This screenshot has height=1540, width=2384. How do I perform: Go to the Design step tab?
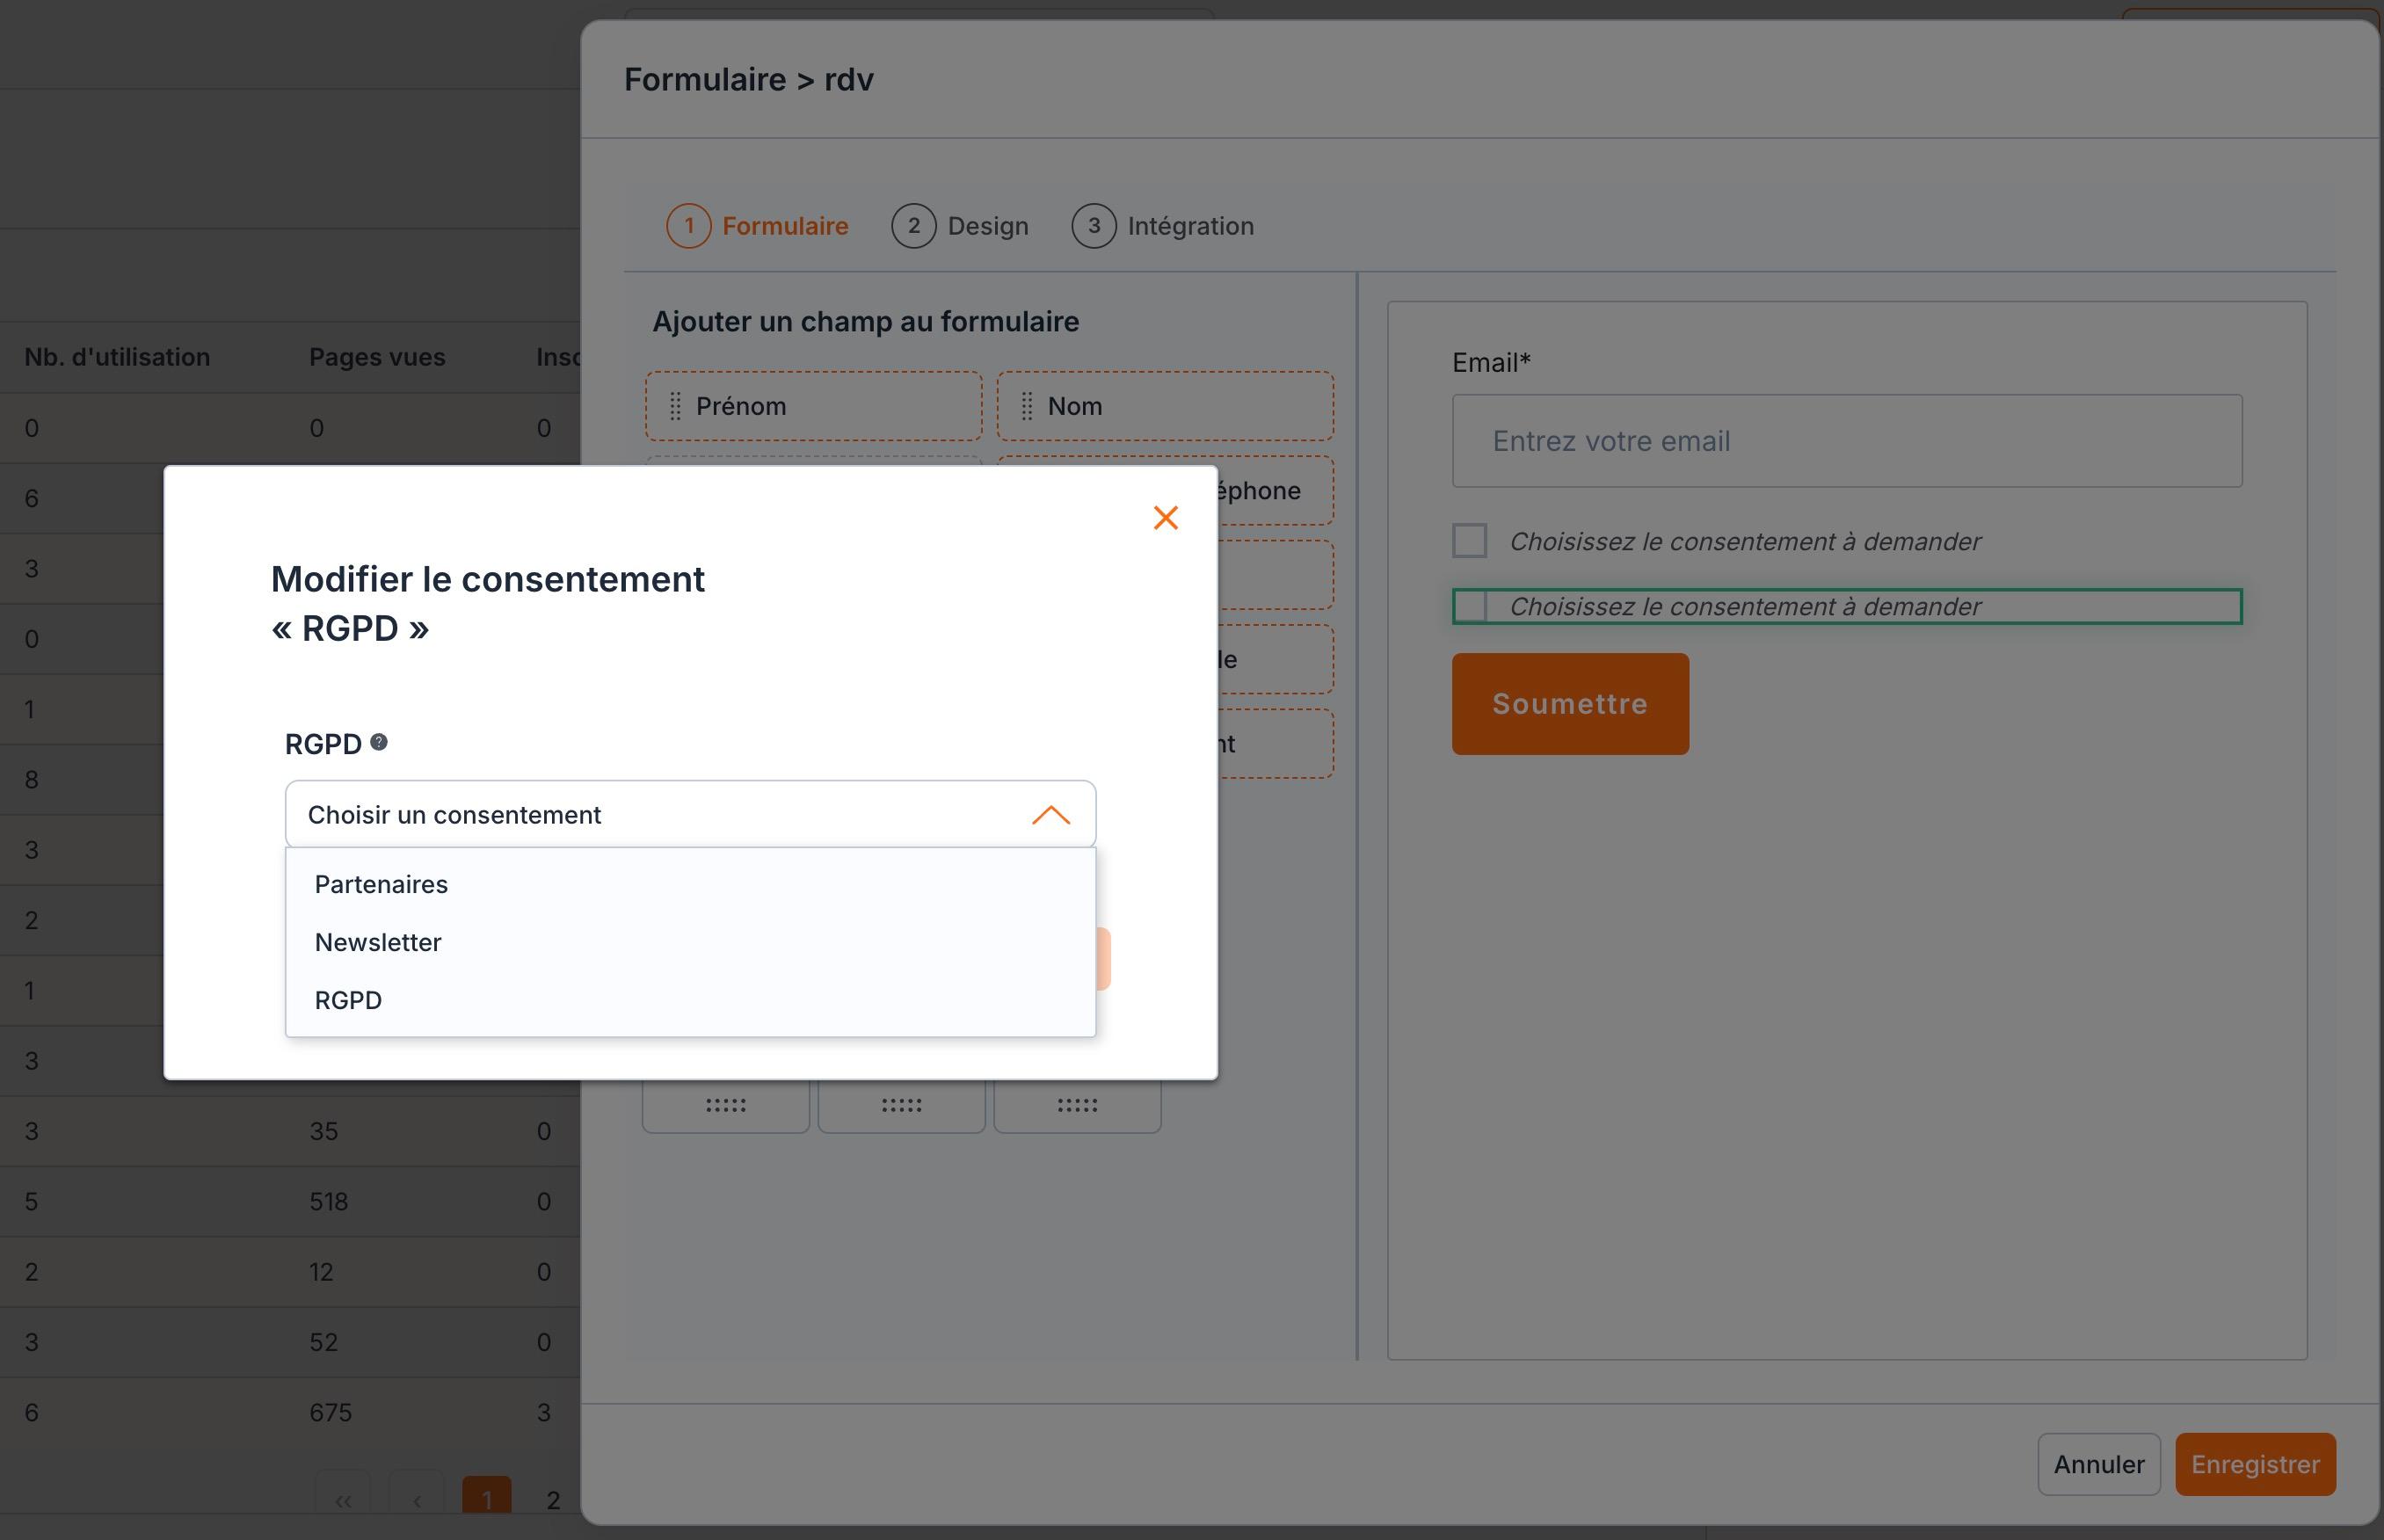[x=960, y=226]
